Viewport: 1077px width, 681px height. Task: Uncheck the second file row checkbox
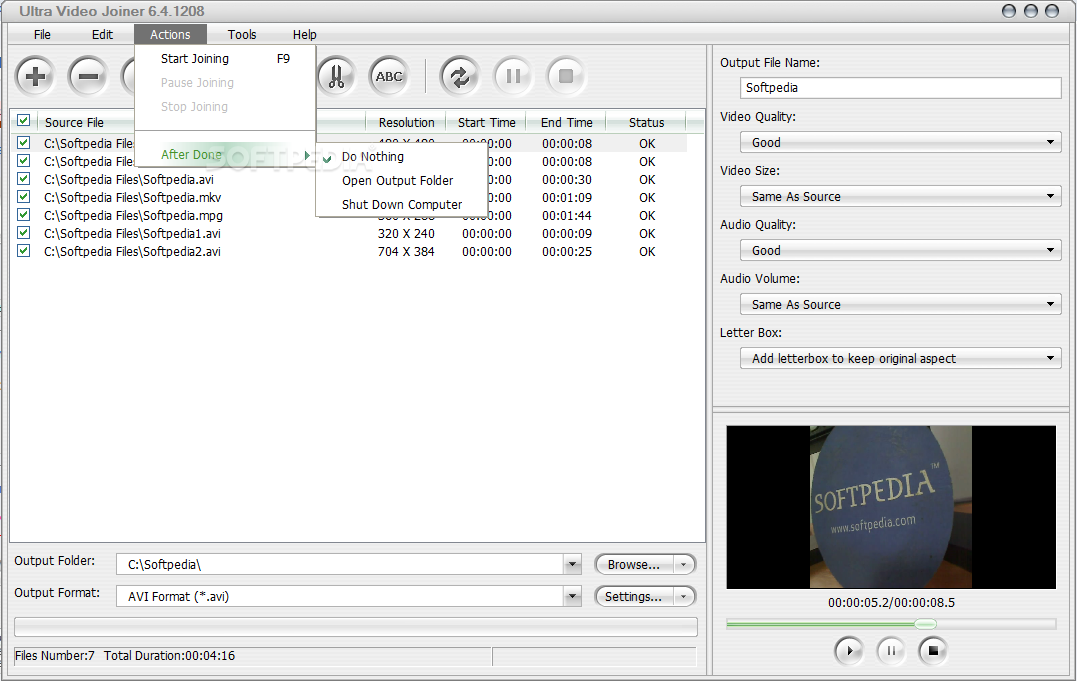23,161
